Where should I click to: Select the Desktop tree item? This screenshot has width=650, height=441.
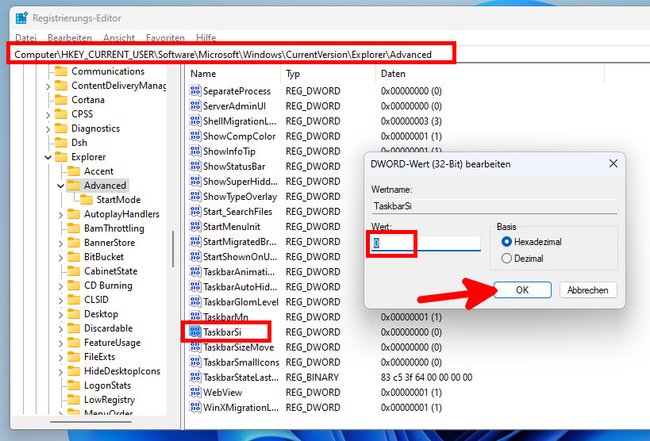click(x=101, y=314)
